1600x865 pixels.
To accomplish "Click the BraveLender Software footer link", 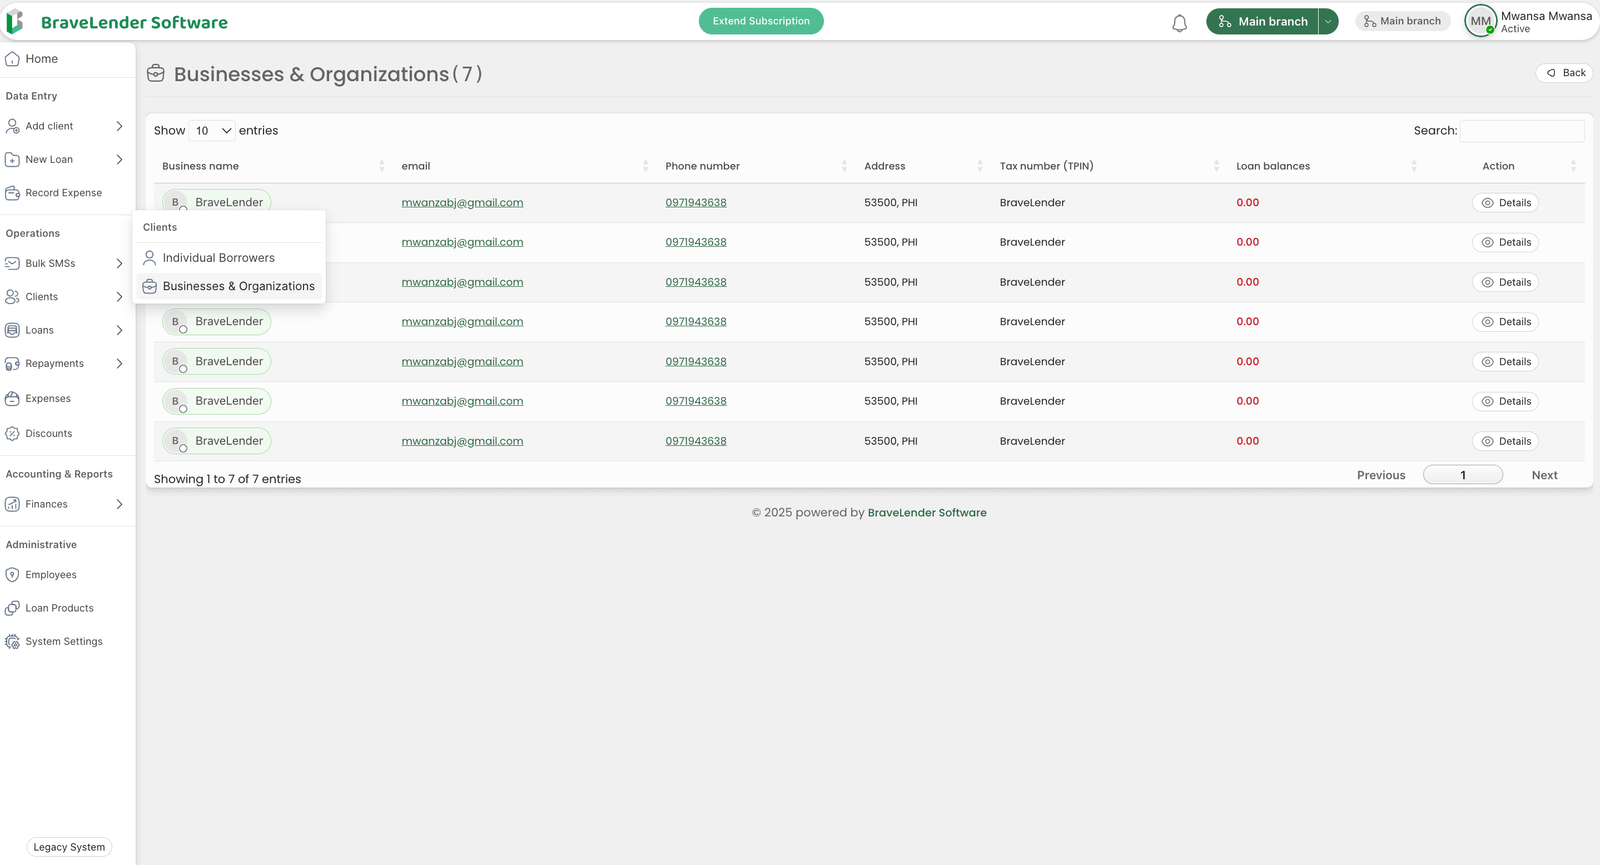I will (x=927, y=513).
